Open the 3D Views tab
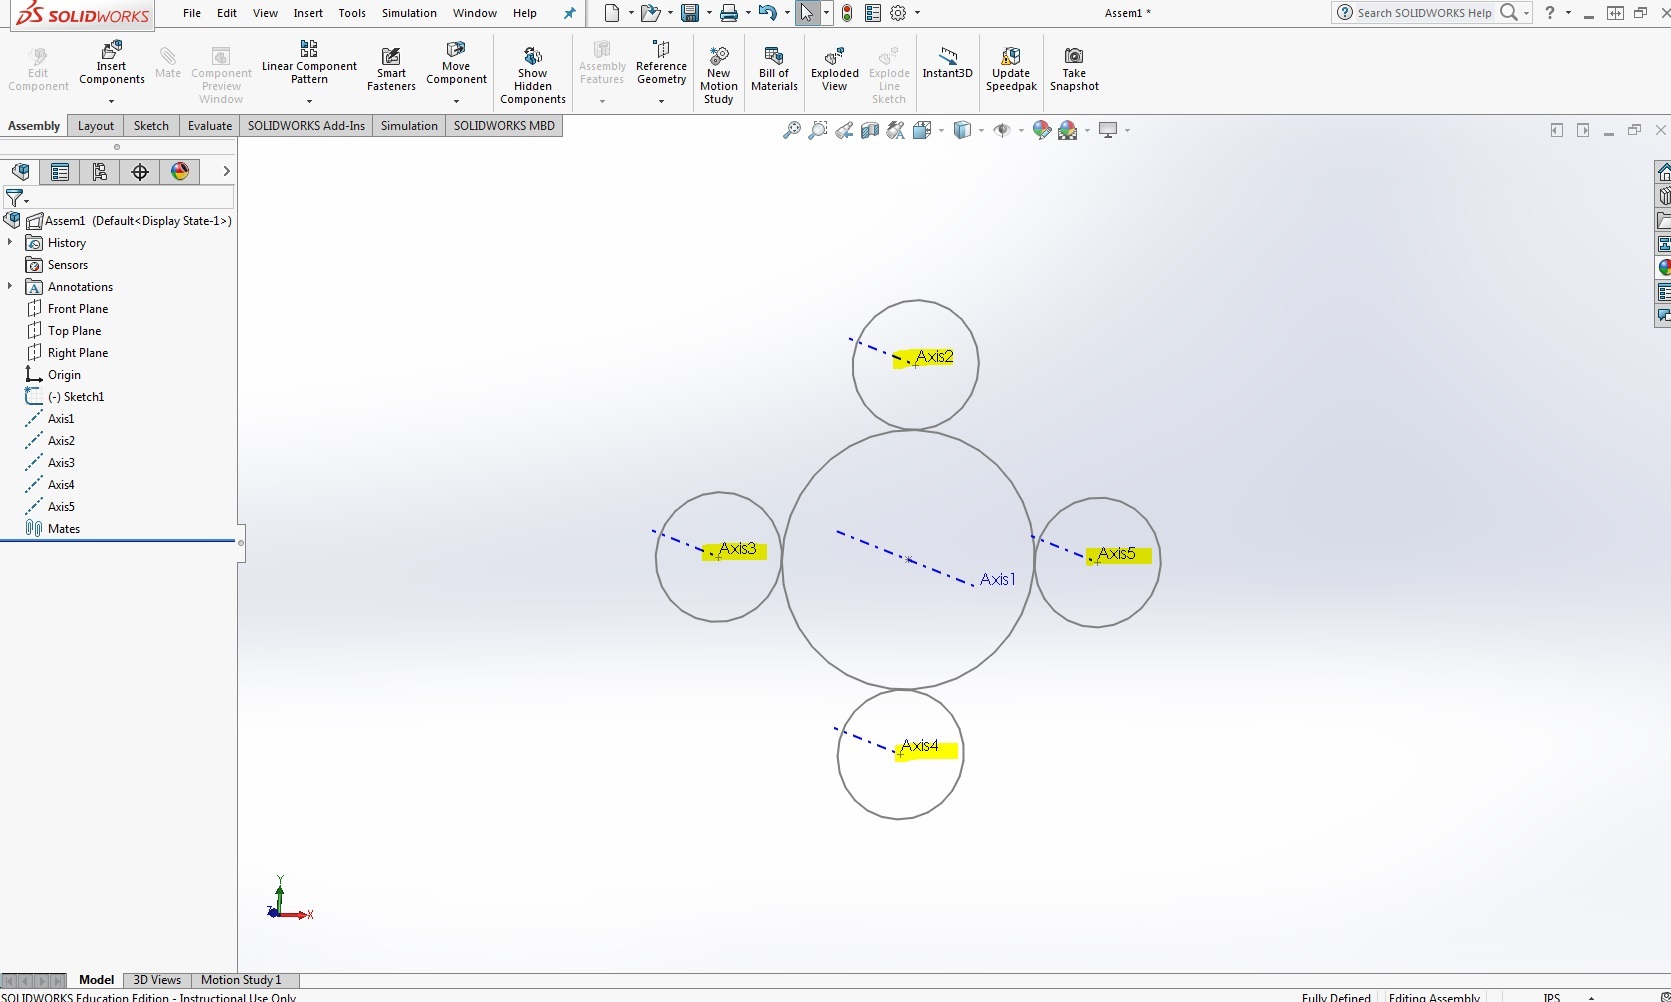Screen dimensions: 1671x1002 point(157,980)
